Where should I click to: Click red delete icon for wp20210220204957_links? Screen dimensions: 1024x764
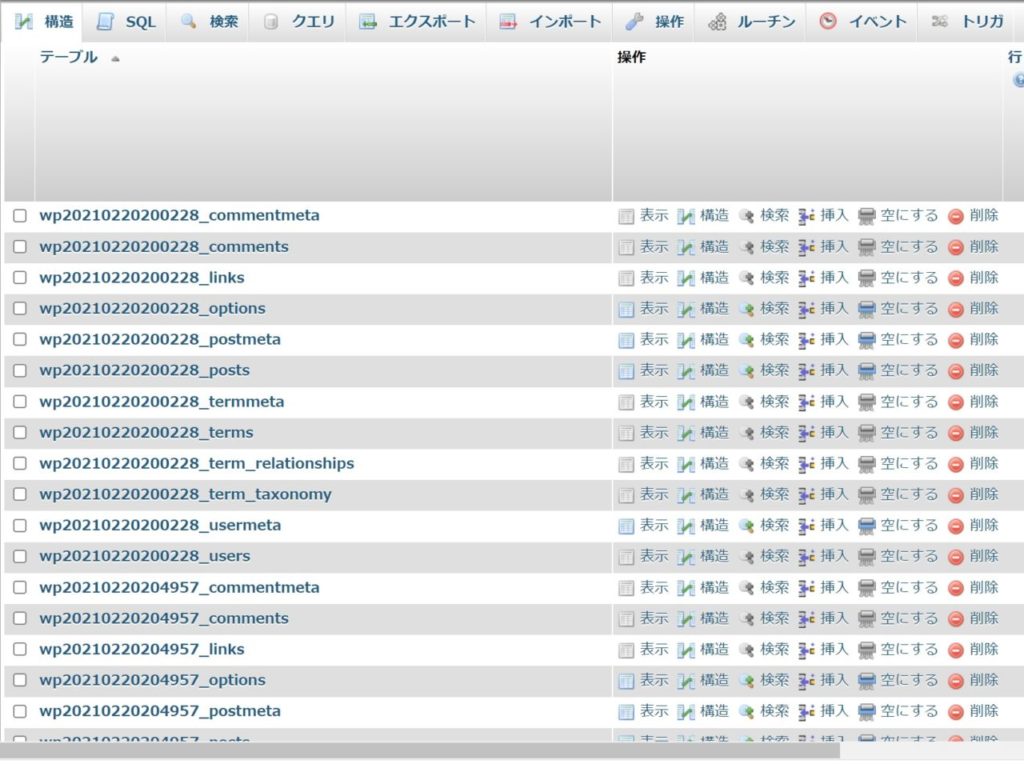click(956, 650)
